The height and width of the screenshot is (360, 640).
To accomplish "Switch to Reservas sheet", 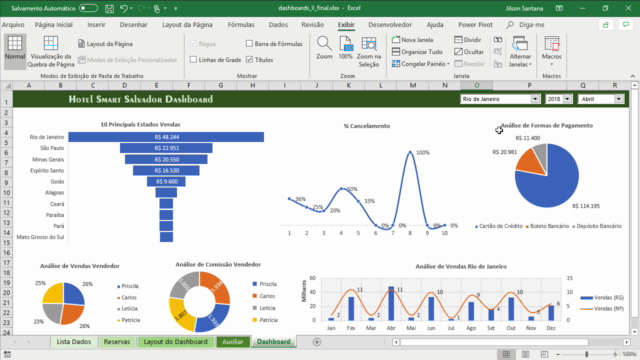I will coord(117,342).
